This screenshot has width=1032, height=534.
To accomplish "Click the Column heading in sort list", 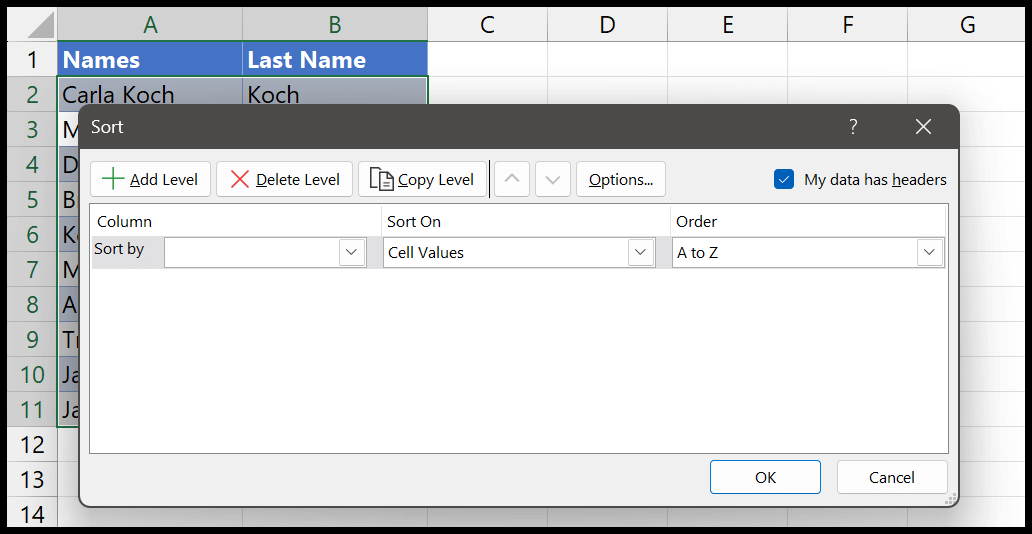I will [x=124, y=221].
